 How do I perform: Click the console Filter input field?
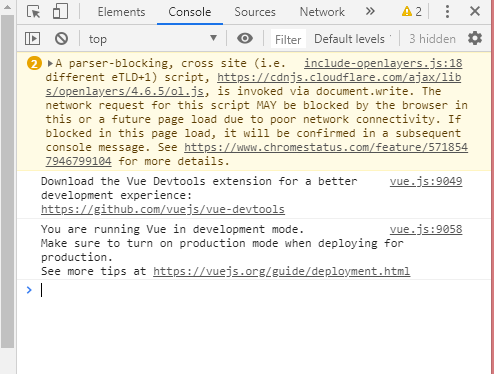pos(288,39)
